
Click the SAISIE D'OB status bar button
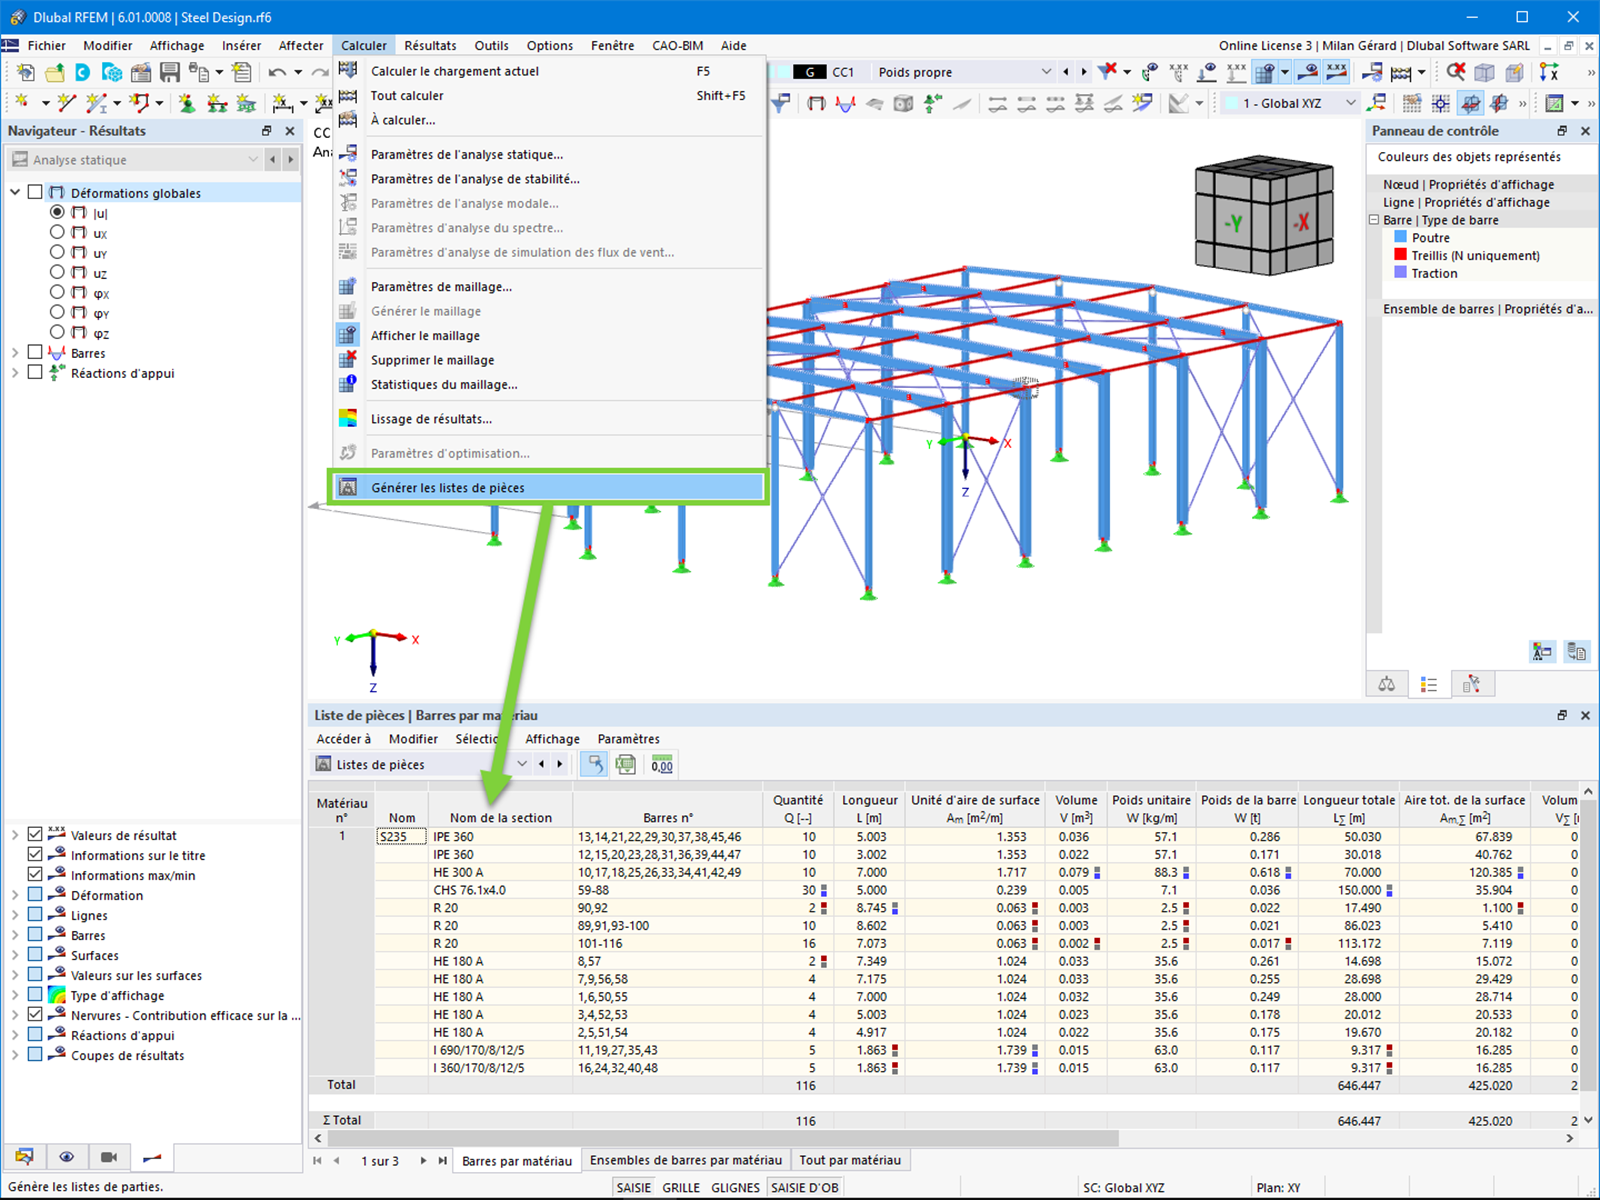click(805, 1188)
